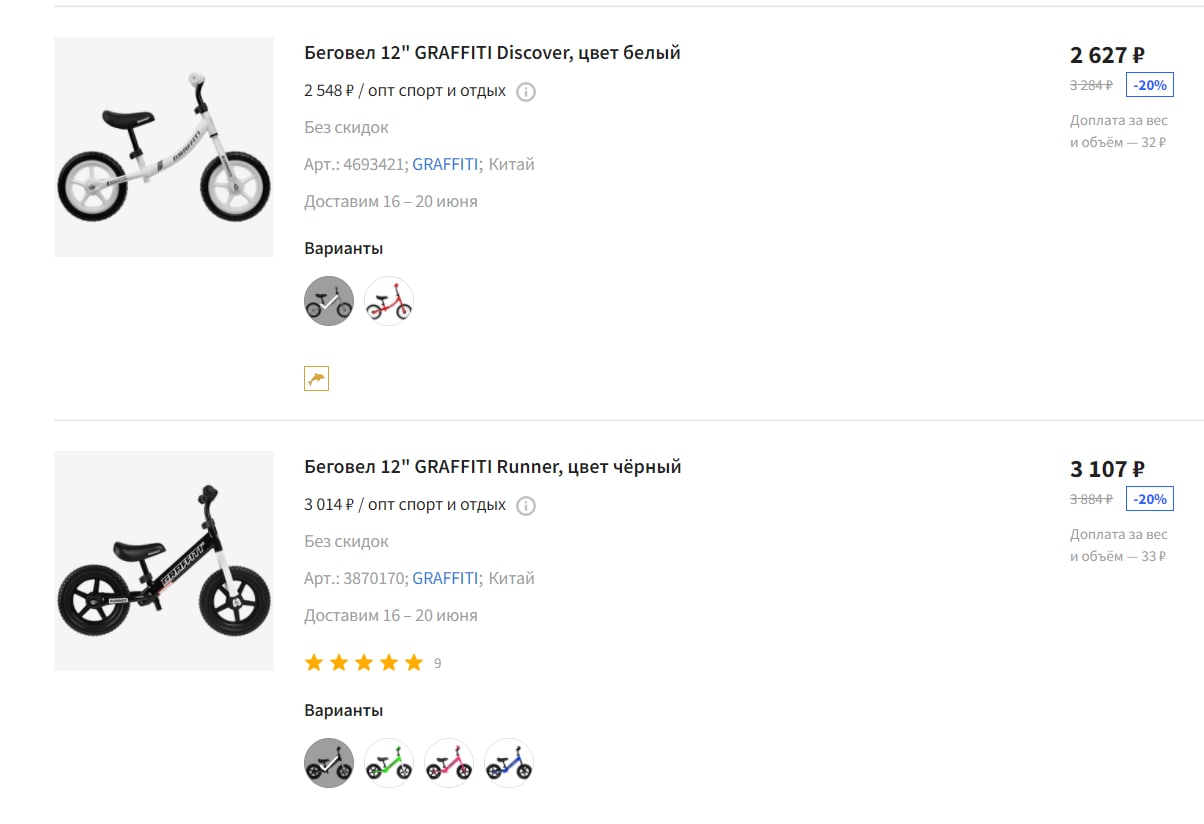
Task: Click GRAFFITI brand link for article 3870170
Action: (446, 579)
